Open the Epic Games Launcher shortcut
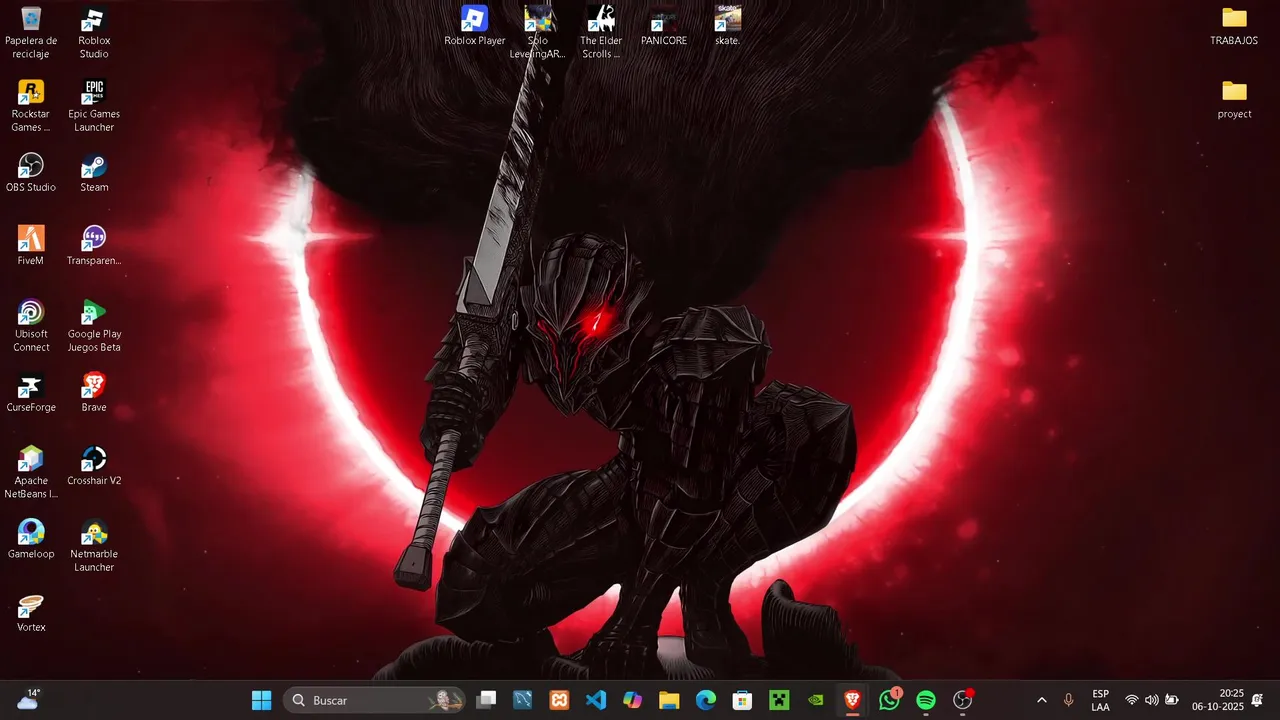 [94, 105]
